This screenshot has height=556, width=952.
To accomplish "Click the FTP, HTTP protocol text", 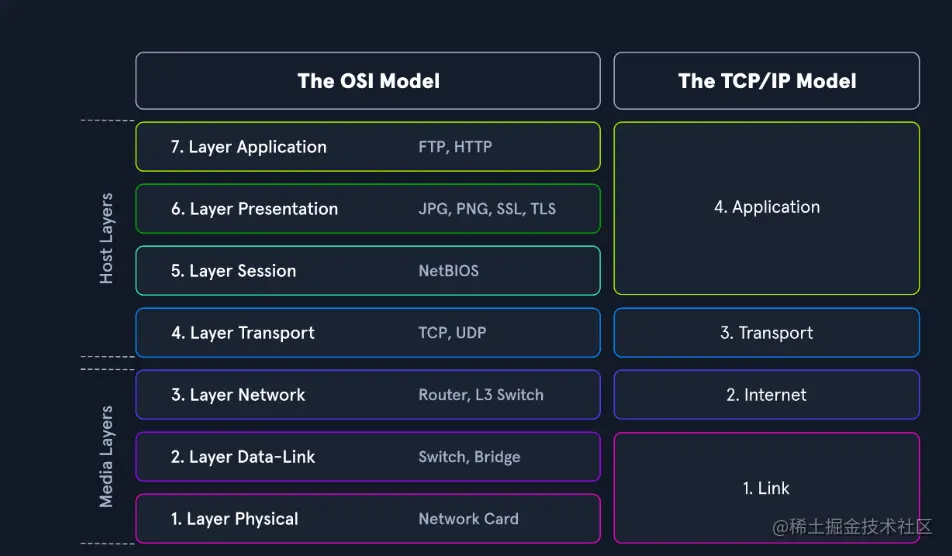I will (x=455, y=147).
